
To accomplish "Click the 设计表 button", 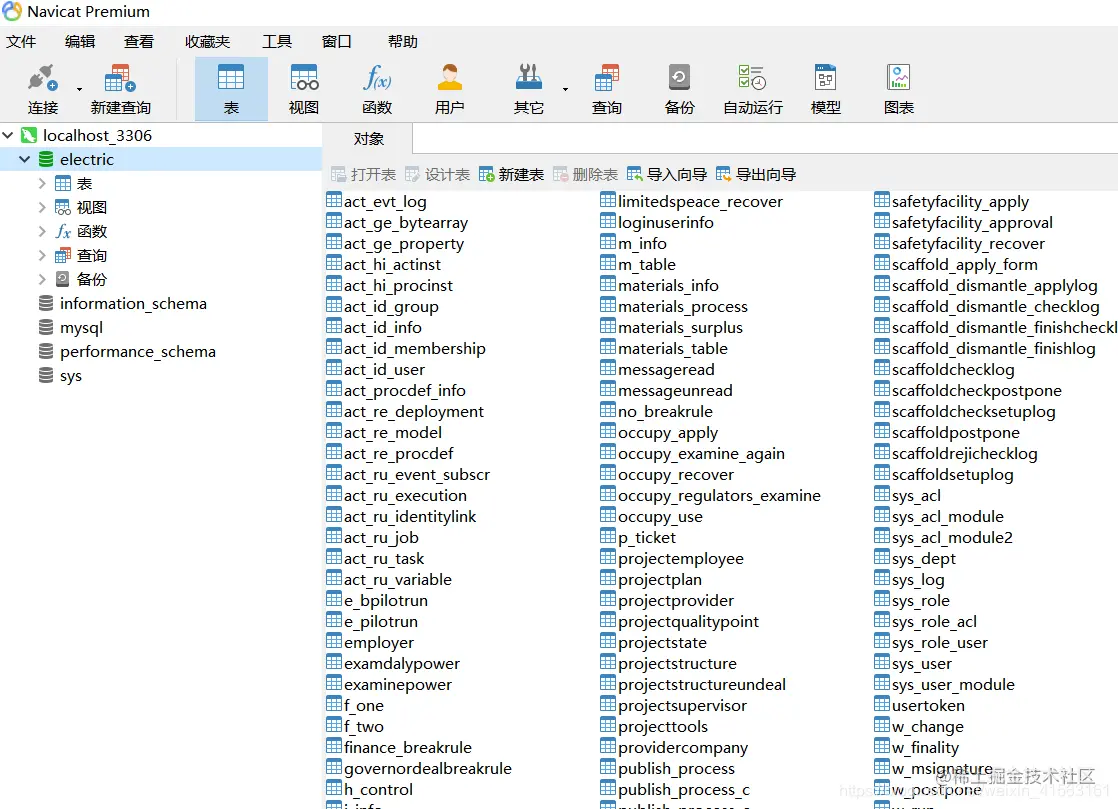I will (x=438, y=175).
